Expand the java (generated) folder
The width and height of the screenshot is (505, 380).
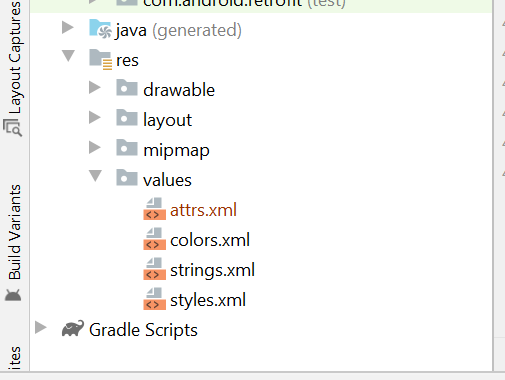[68, 27]
